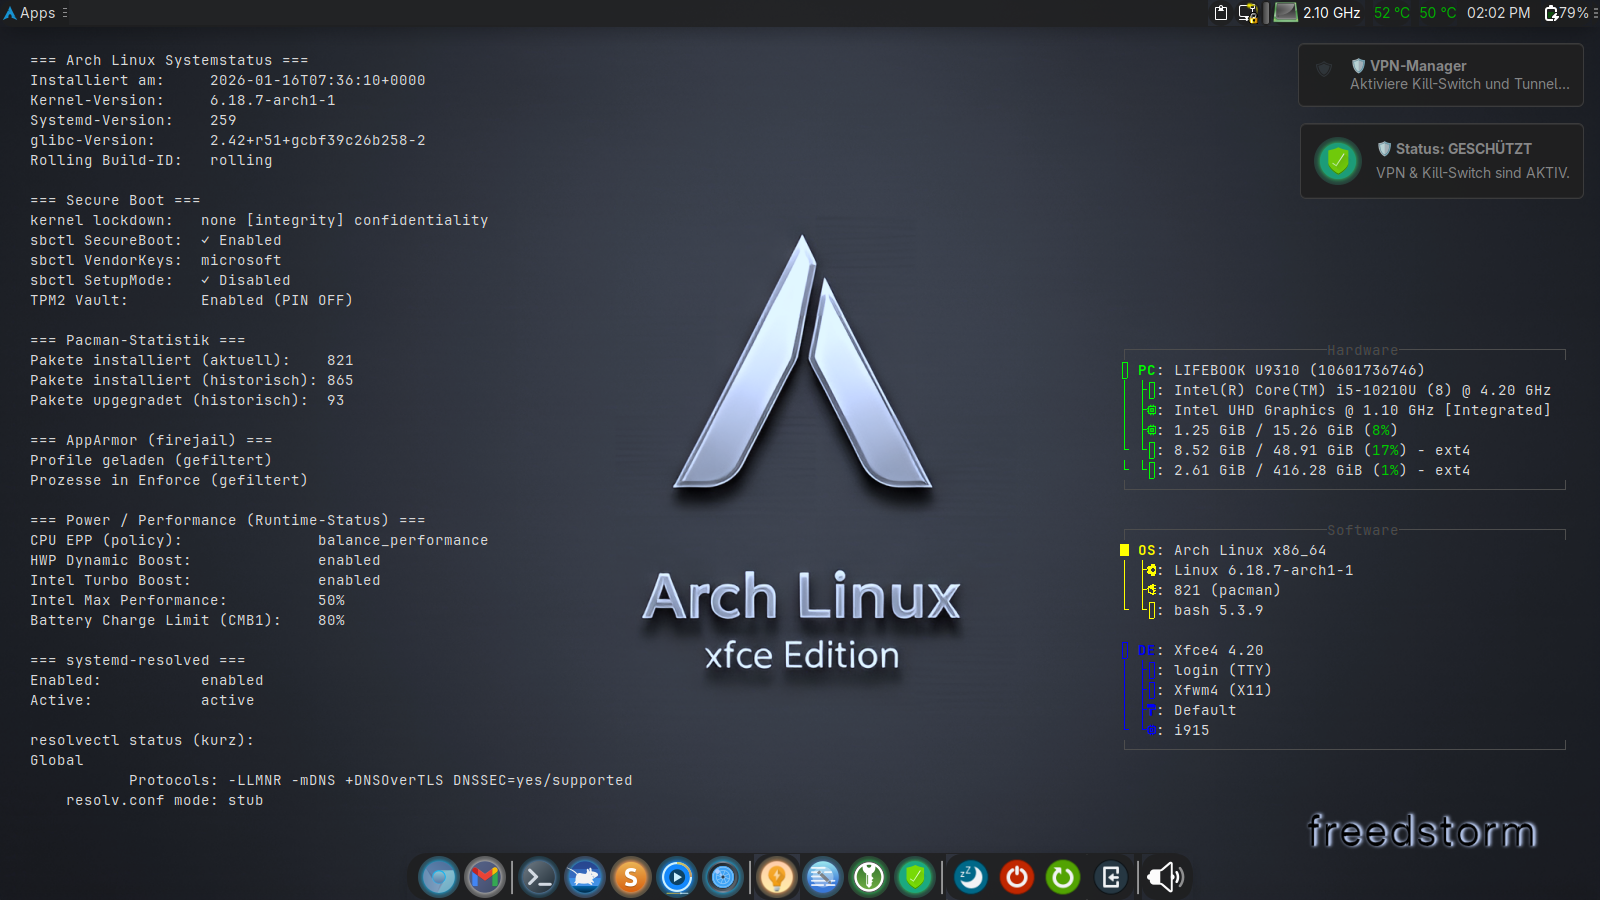Click the "821 (pacman)" packages line

pos(1213,590)
